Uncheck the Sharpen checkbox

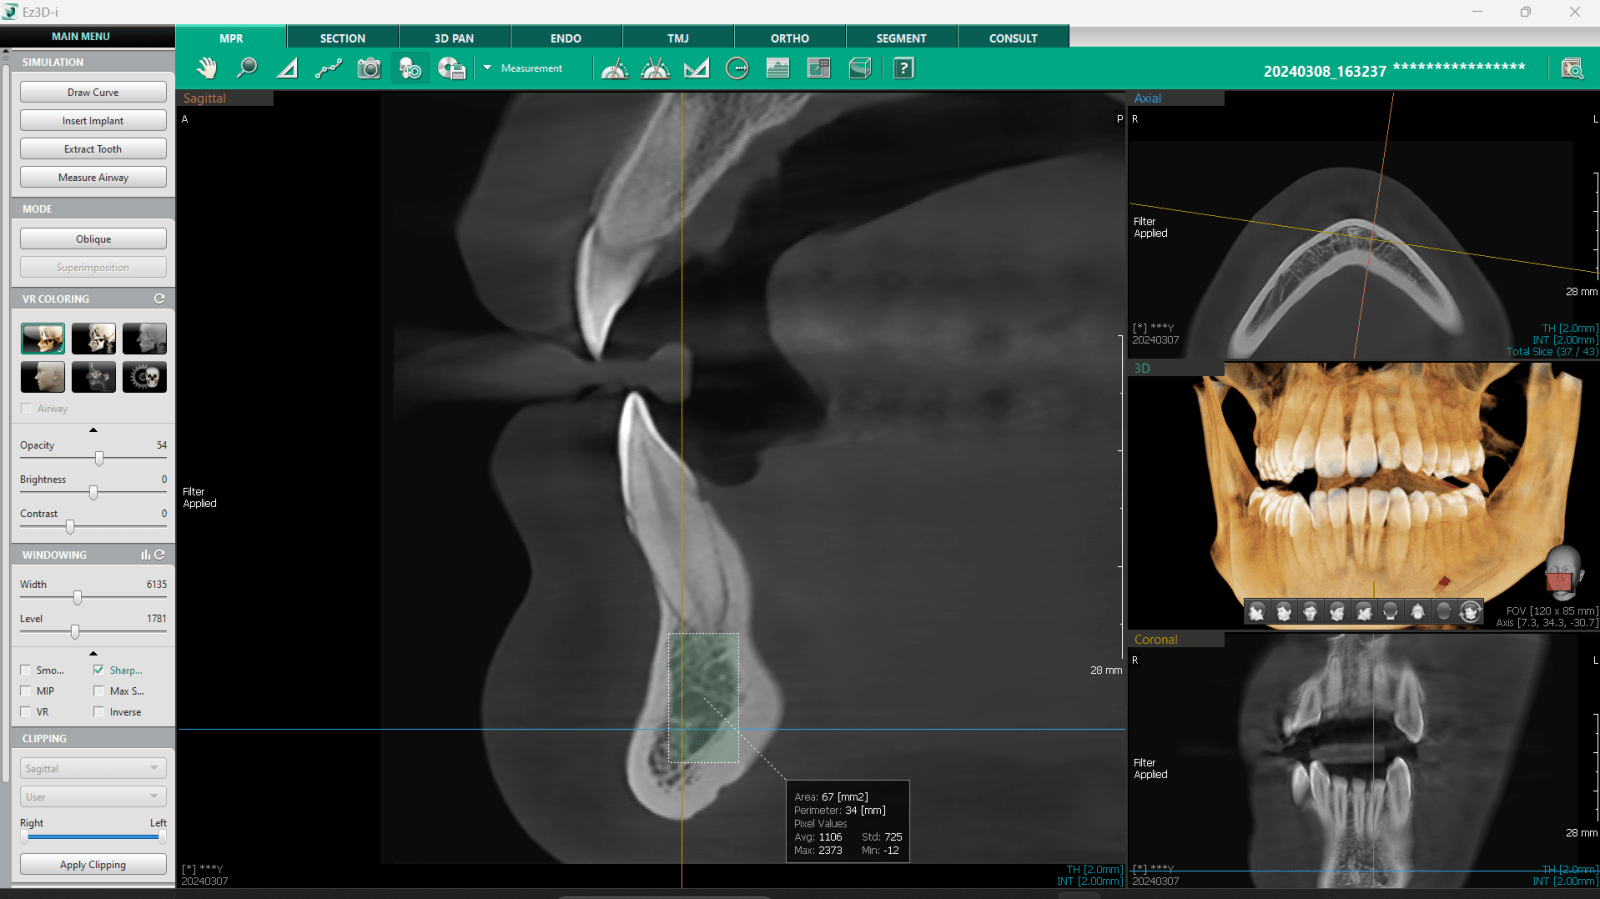pyautogui.click(x=98, y=670)
